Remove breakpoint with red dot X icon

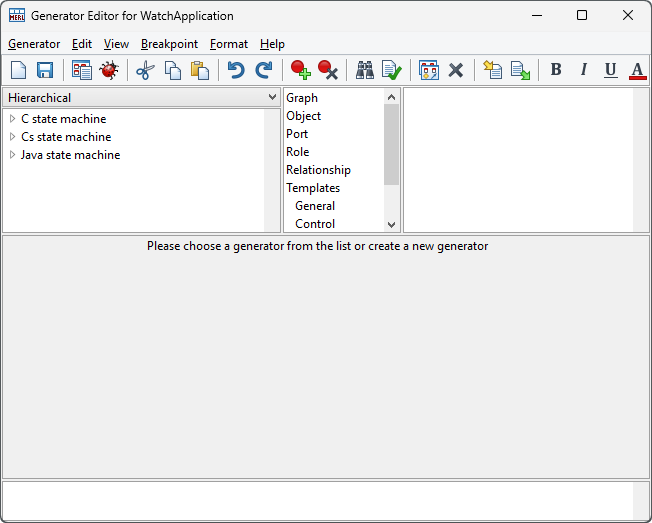coord(328,70)
